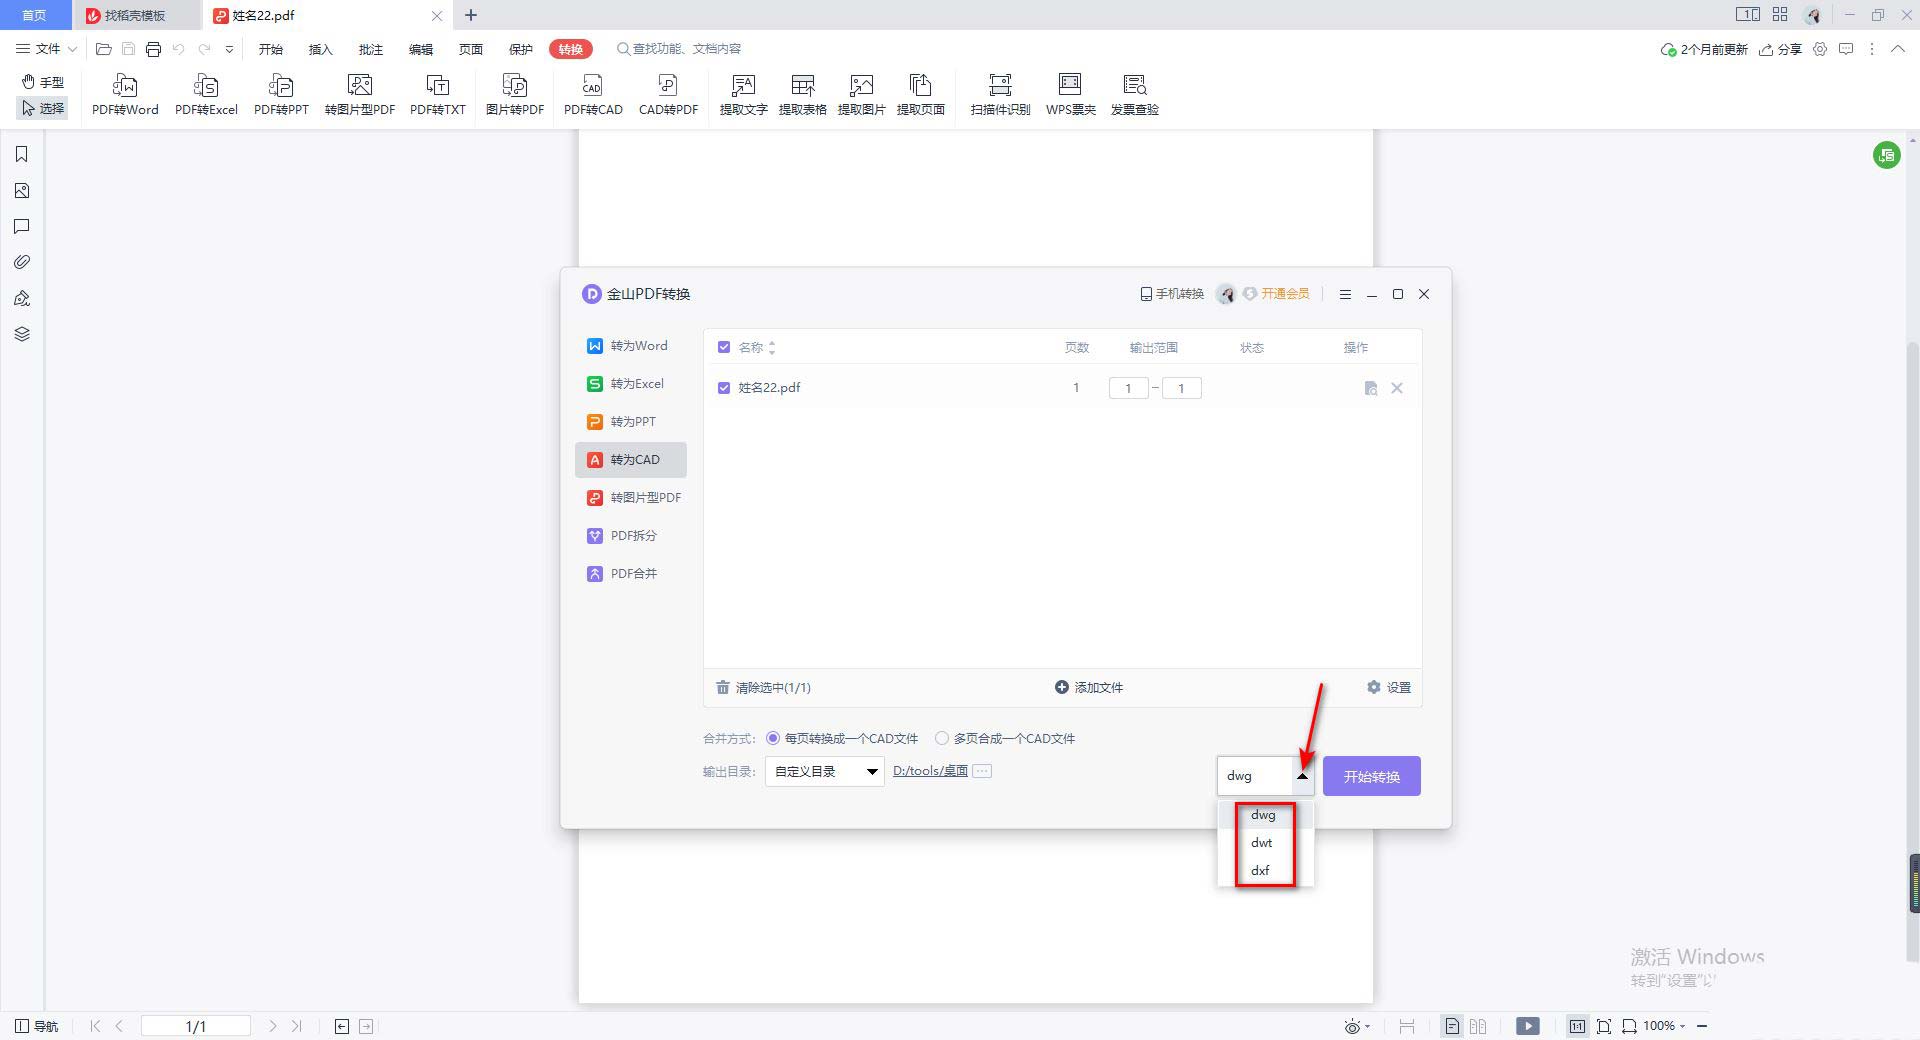Click the 开始转换 button
The height and width of the screenshot is (1040, 1920).
point(1371,776)
